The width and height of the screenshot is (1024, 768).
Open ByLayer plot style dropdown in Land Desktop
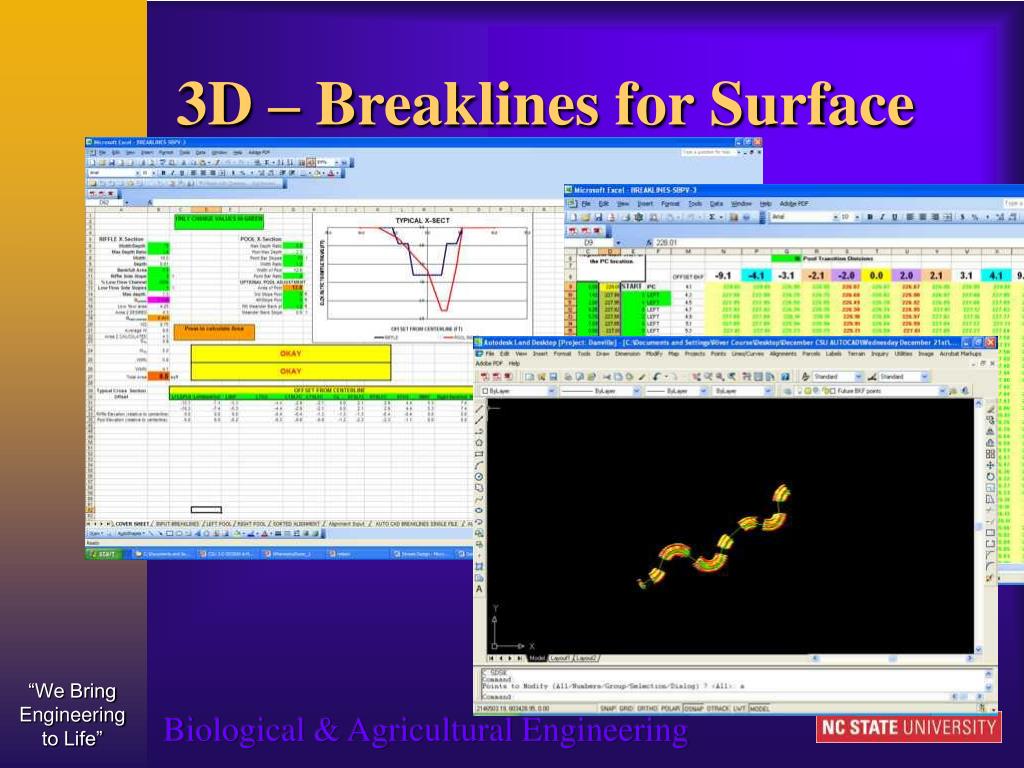click(x=767, y=391)
